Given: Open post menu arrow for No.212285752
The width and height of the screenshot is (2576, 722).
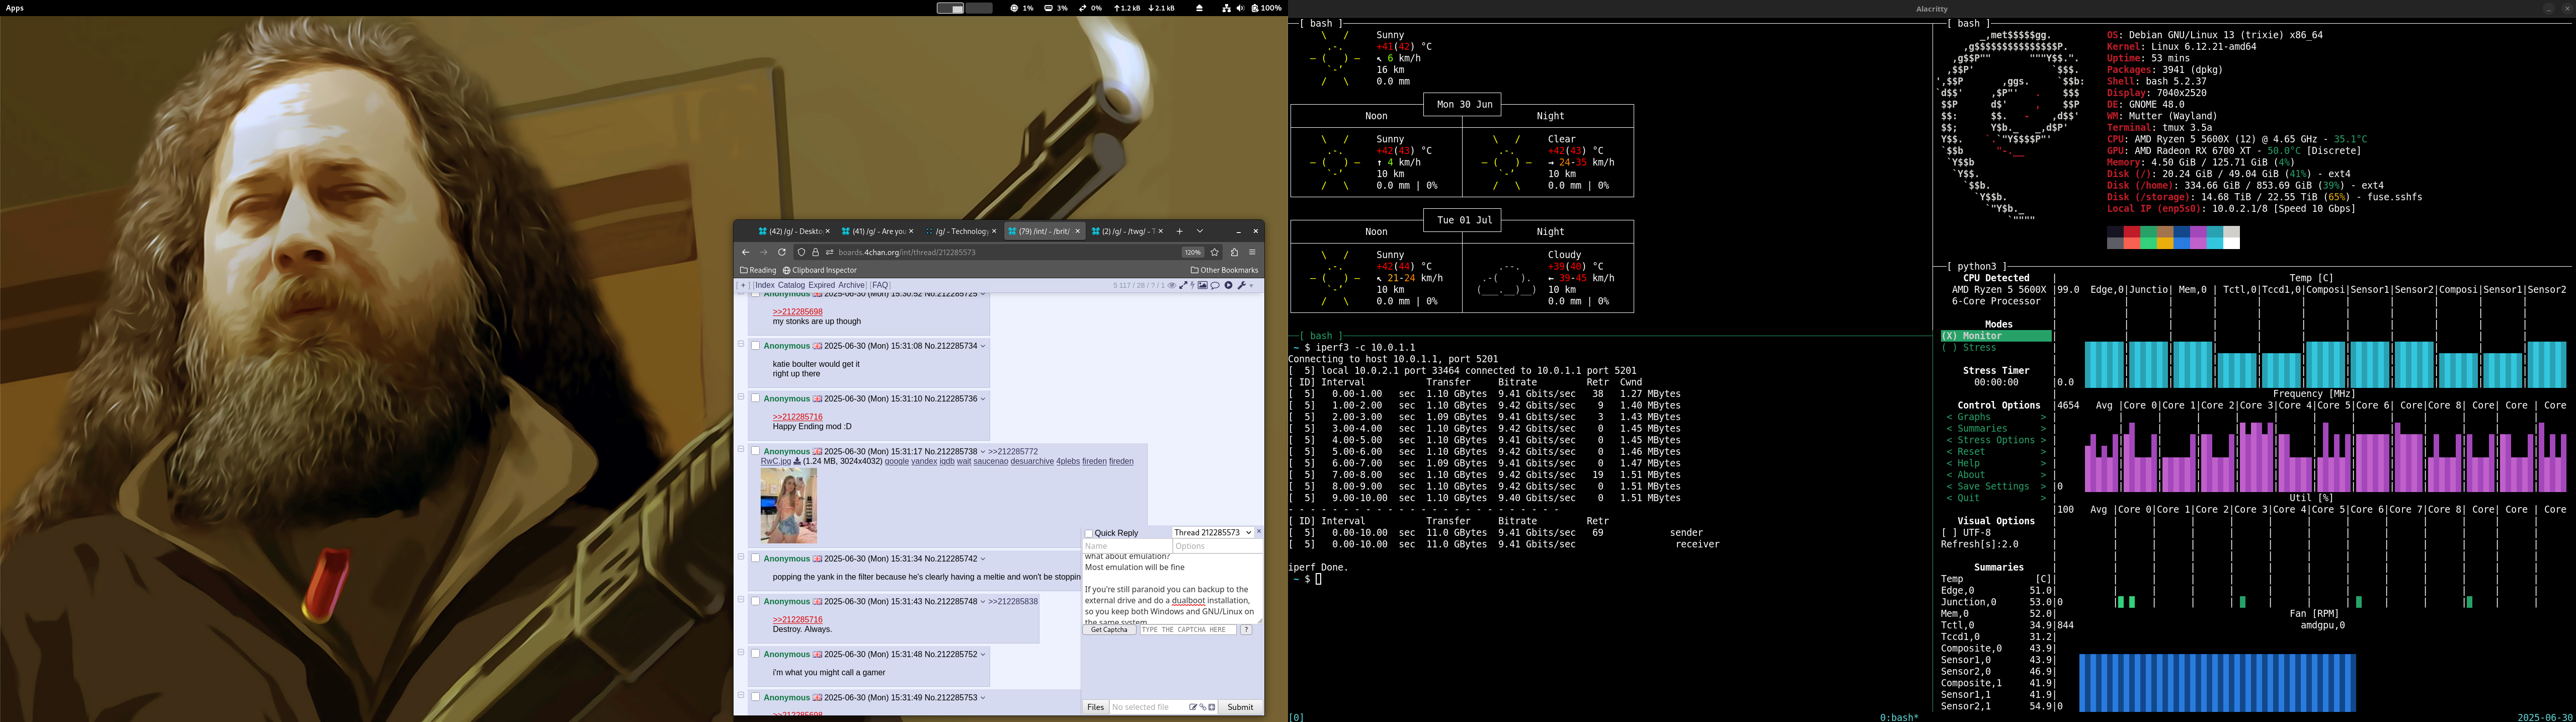Looking at the screenshot, I should 983,655.
